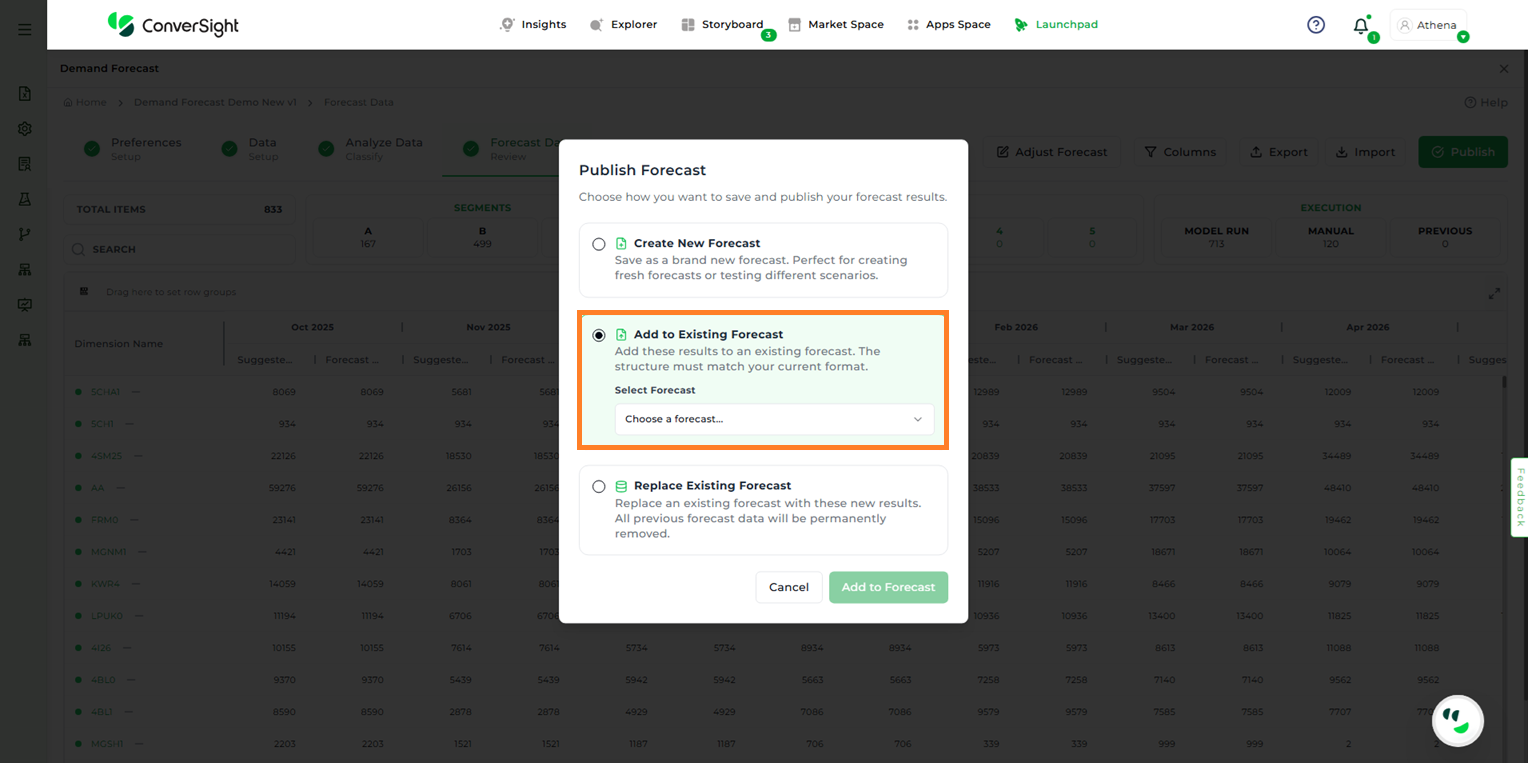Click the sidebar monitor screen icon
The image size is (1528, 763).
pyautogui.click(x=25, y=305)
